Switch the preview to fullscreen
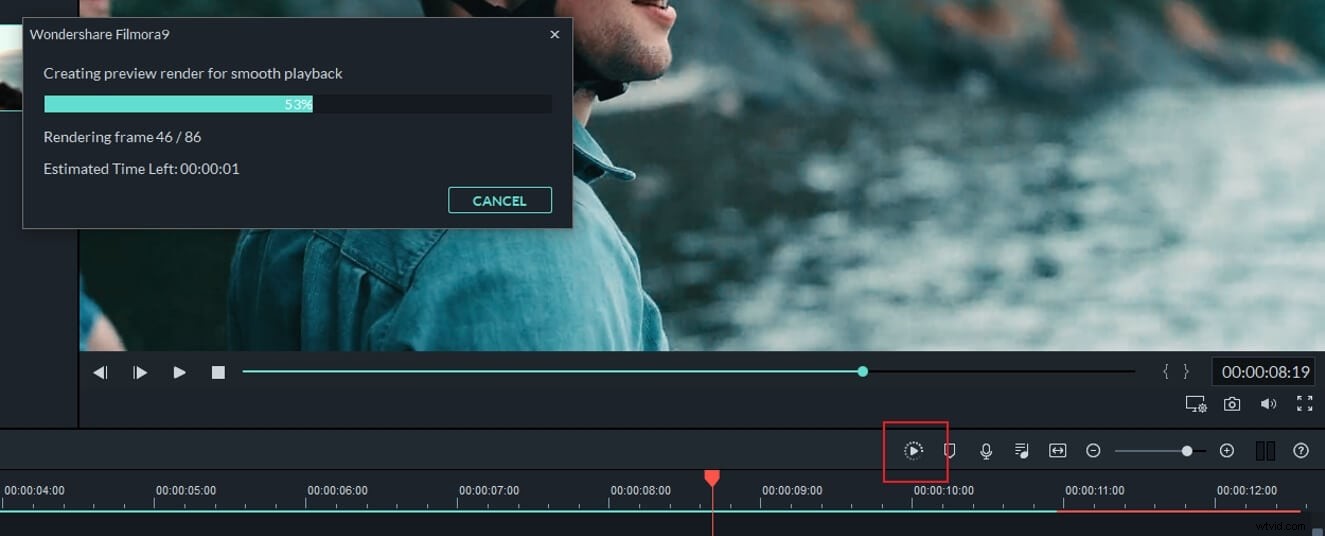This screenshot has height=536, width=1325. click(x=1304, y=404)
